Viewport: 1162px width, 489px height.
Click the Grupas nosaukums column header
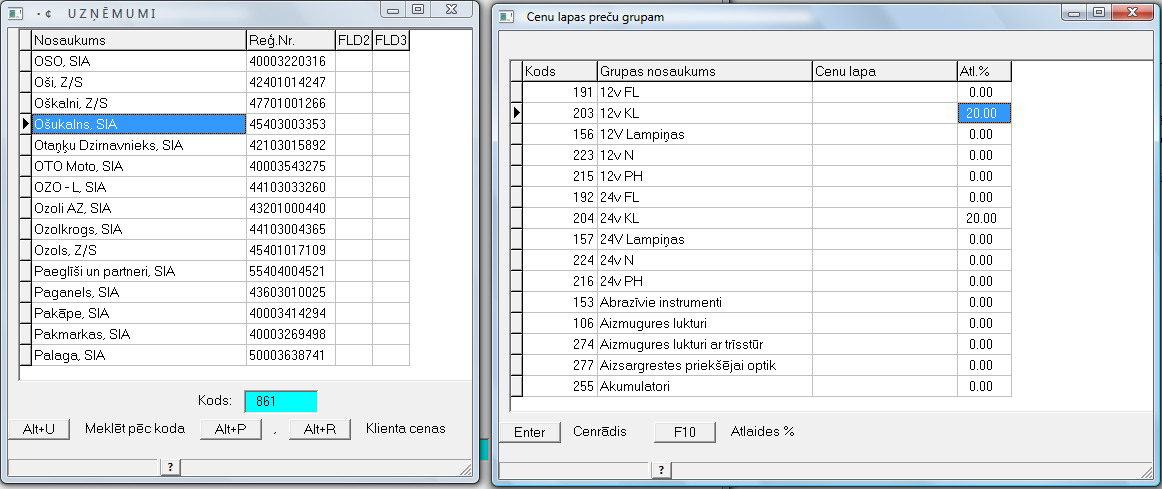point(704,71)
